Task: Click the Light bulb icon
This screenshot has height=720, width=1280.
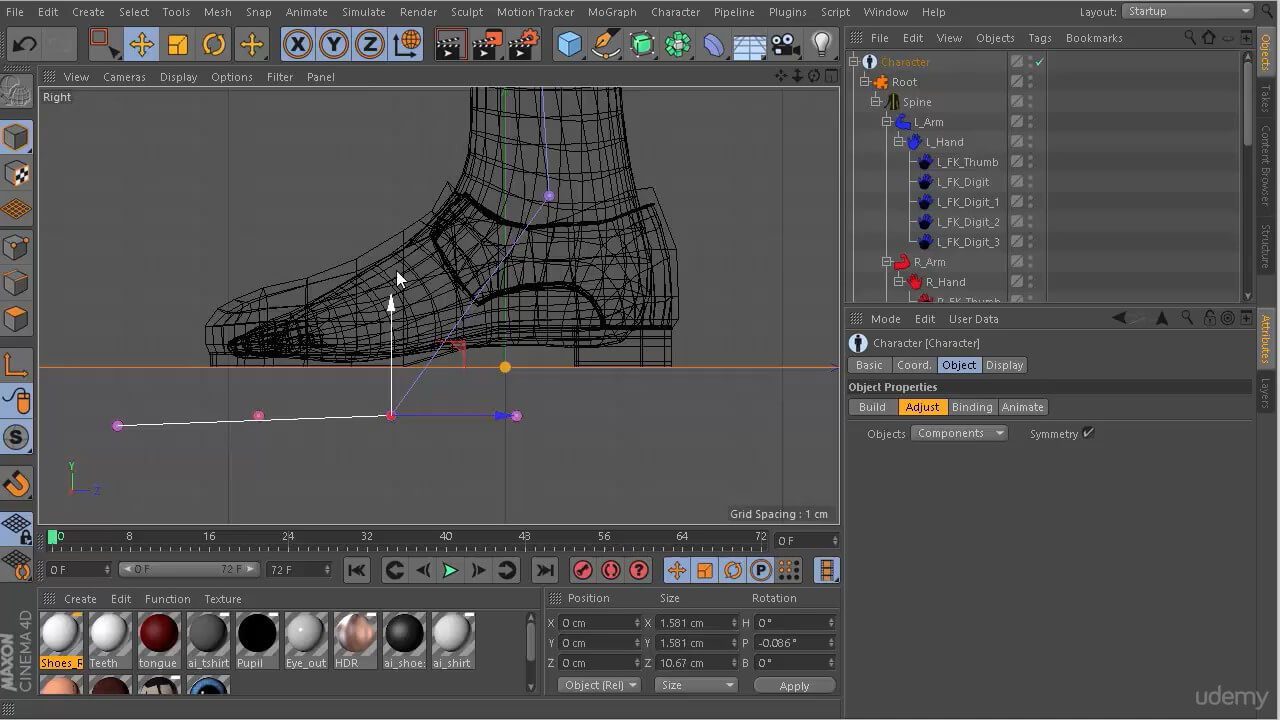Action: [821, 44]
